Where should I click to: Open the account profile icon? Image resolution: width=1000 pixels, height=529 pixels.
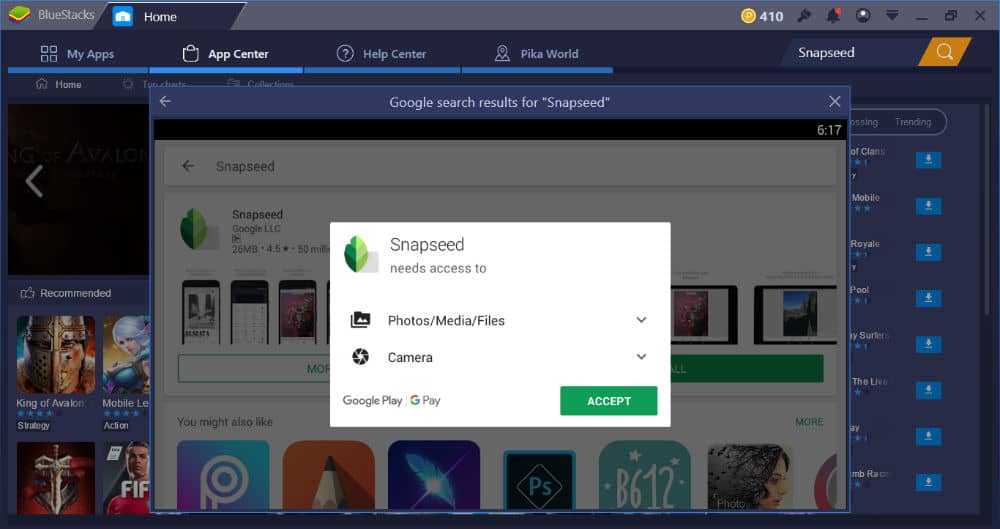click(863, 16)
